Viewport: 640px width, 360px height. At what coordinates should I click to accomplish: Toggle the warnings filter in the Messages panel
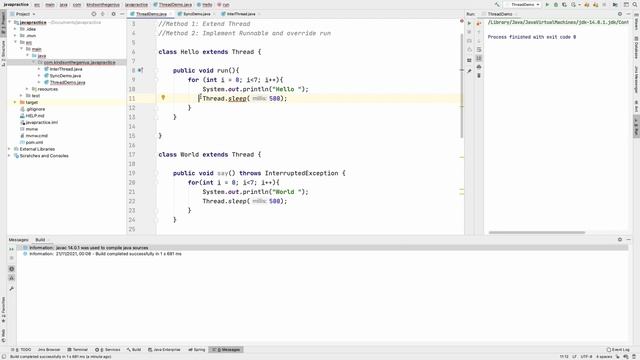[11, 278]
